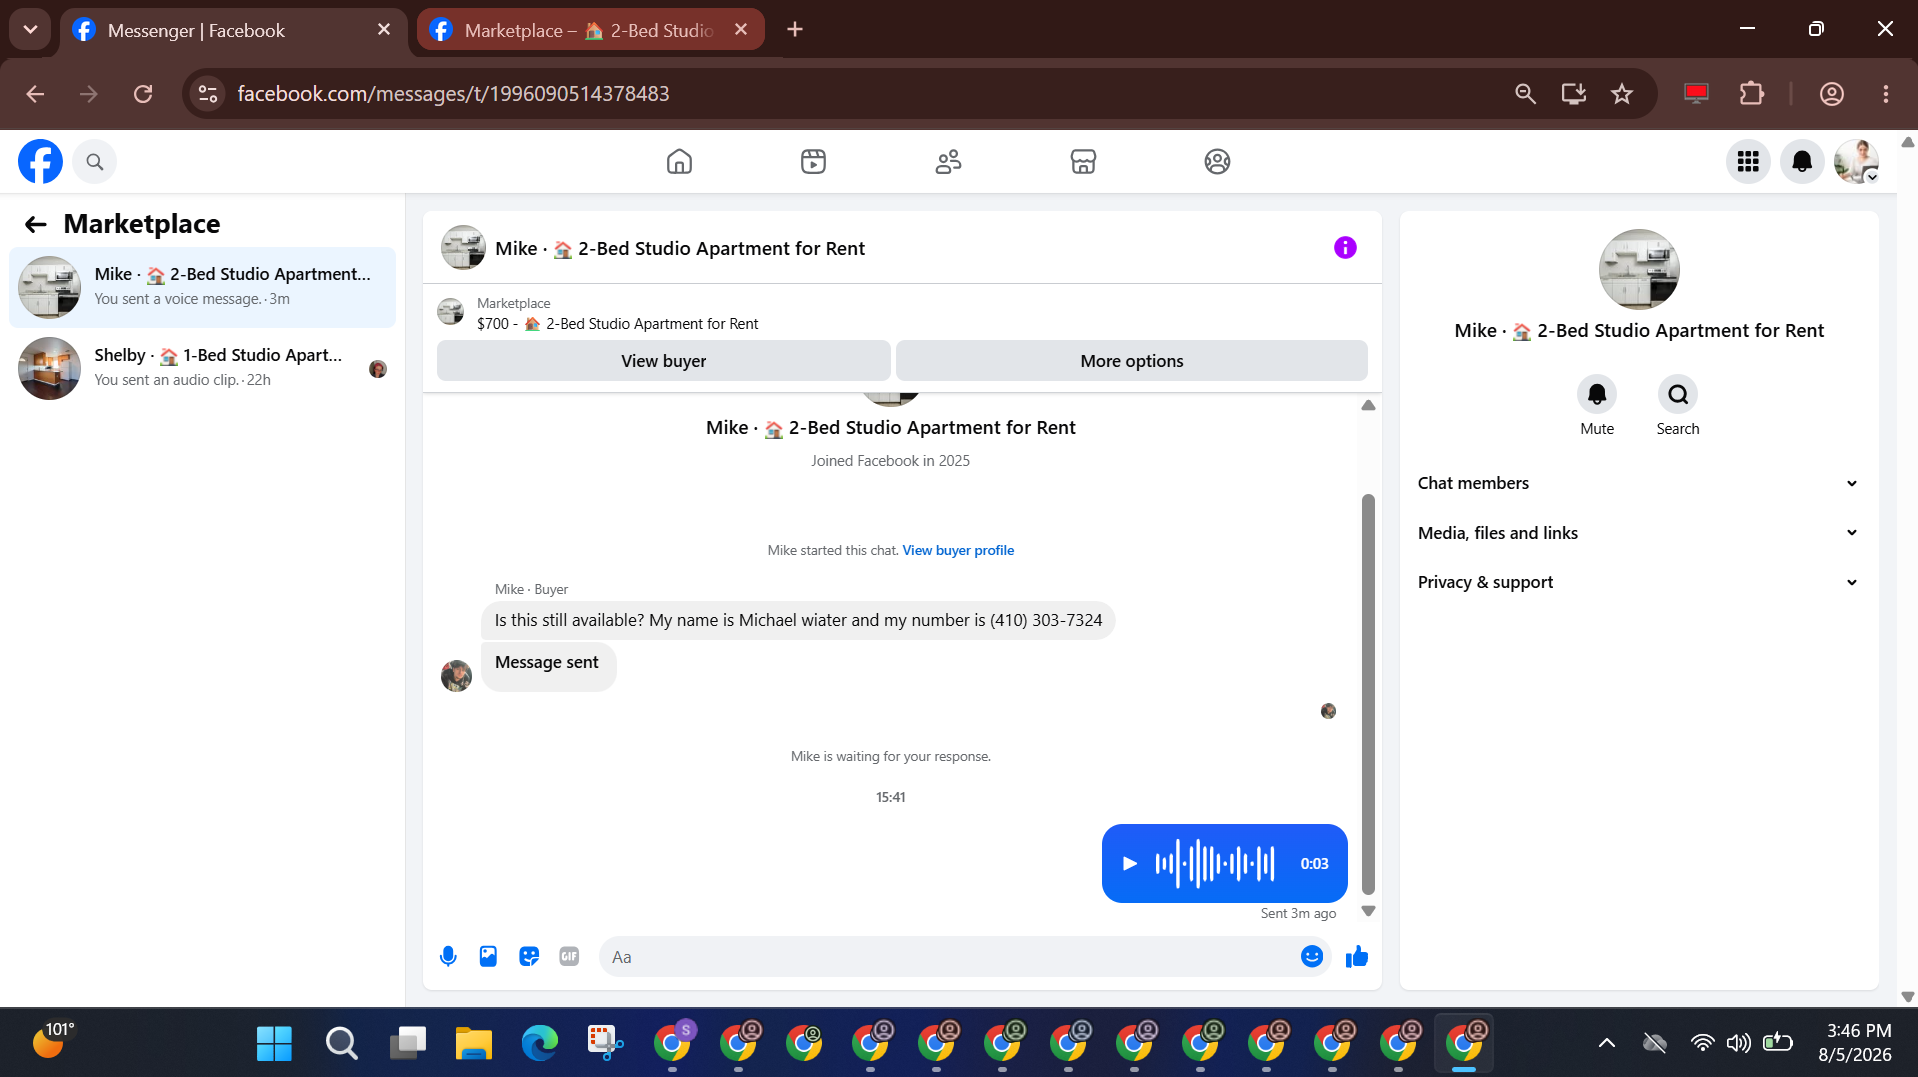Go back from Marketplace chats list
This screenshot has width=1918, height=1077.
36,224
